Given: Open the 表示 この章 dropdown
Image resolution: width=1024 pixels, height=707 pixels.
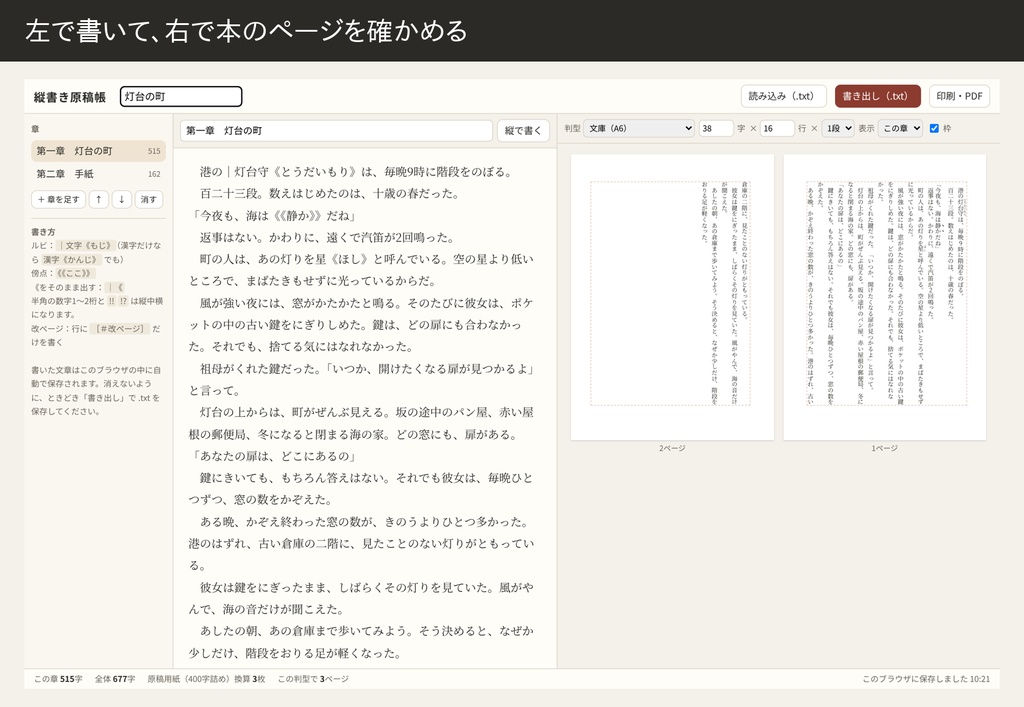Looking at the screenshot, I should [x=900, y=129].
